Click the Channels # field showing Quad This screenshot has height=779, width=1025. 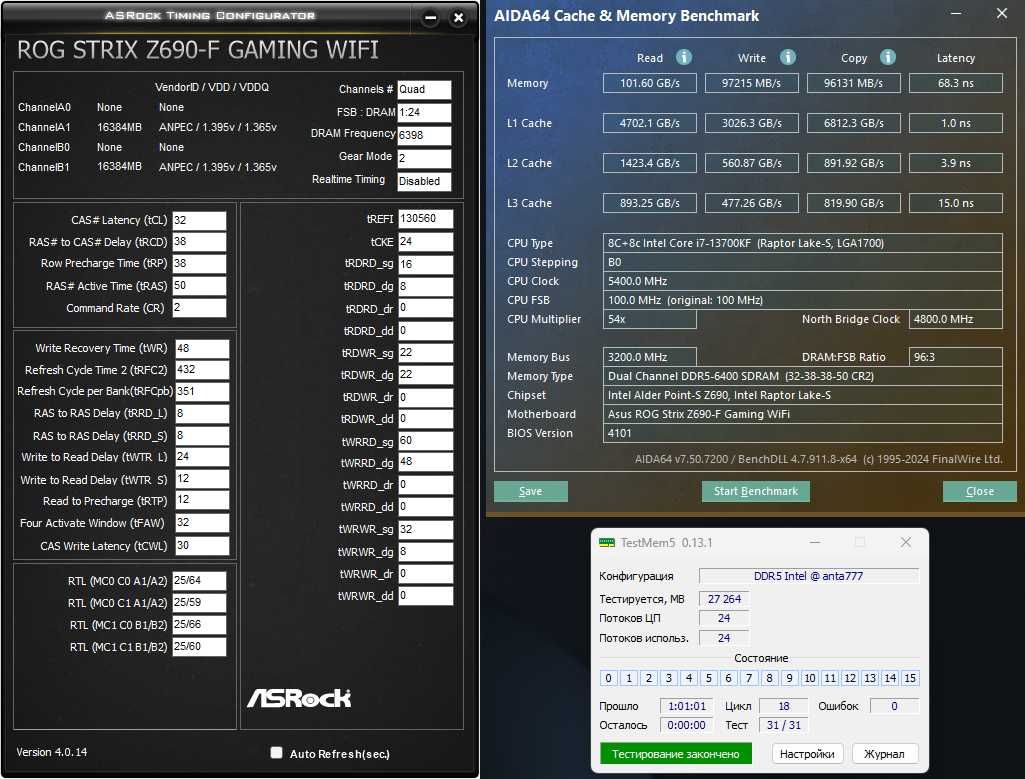(424, 90)
